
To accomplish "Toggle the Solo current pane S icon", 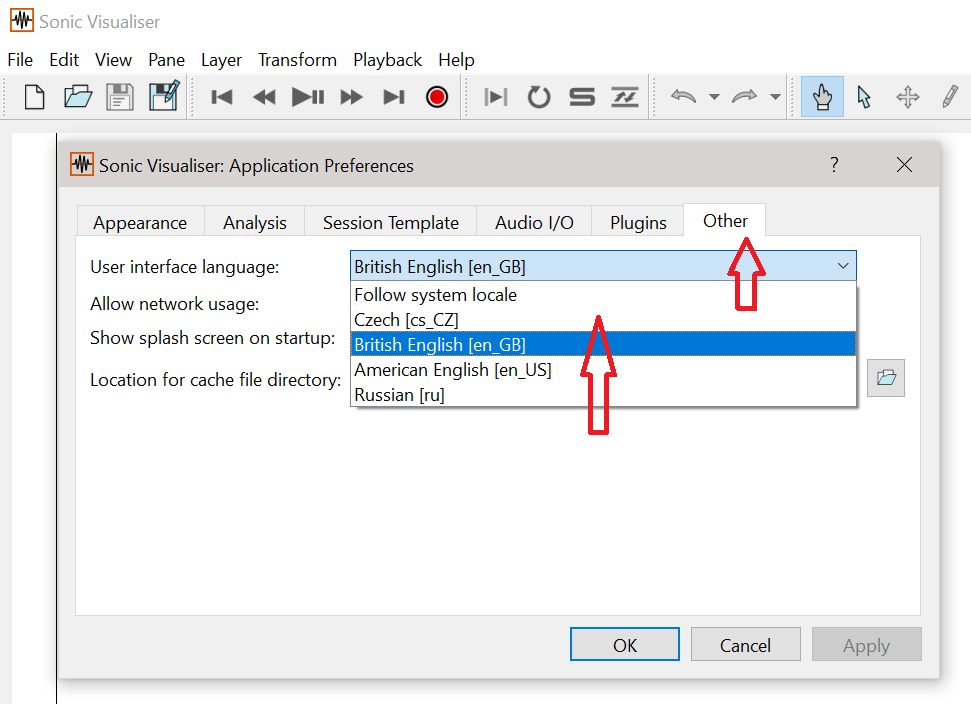I will point(582,97).
